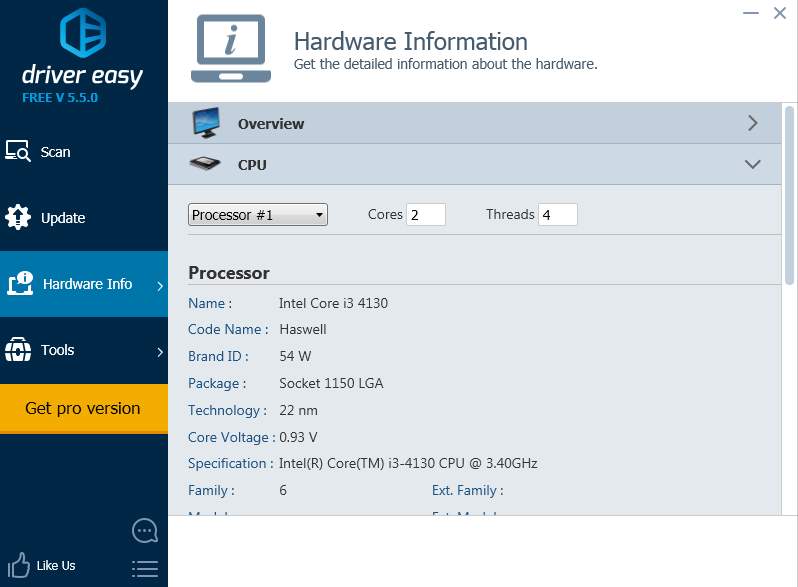Click the thumbs-up Like Us icon

(x=19, y=565)
